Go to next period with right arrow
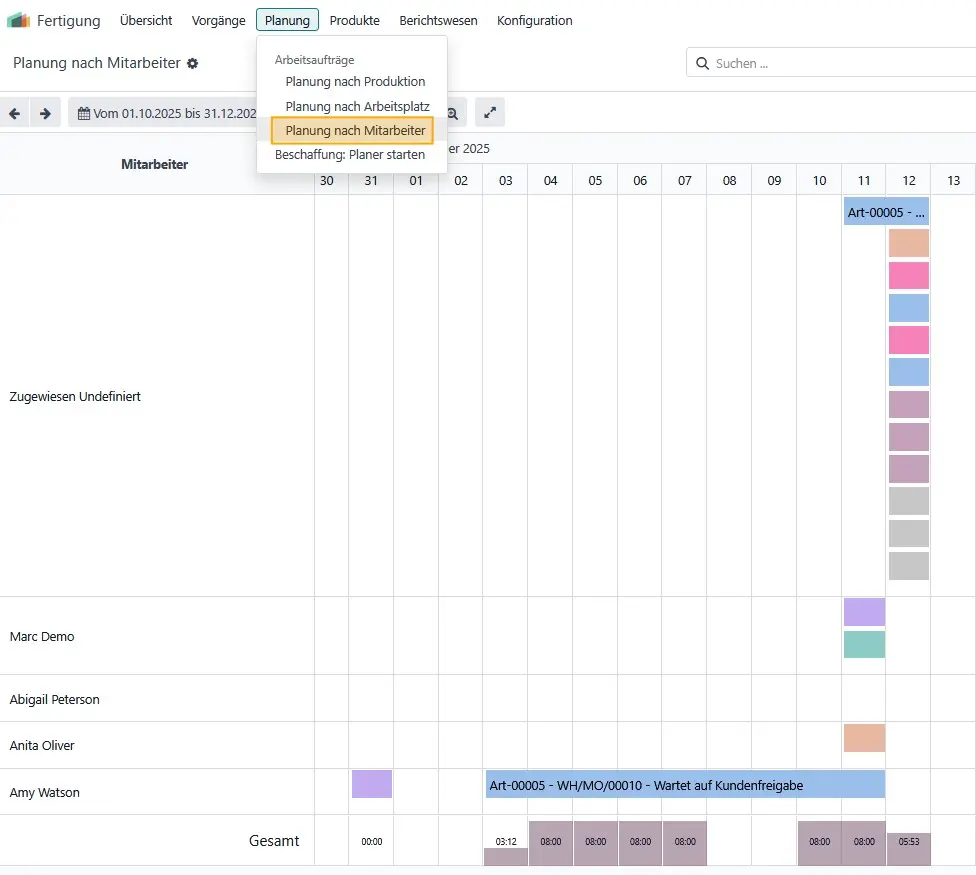 click(45, 114)
